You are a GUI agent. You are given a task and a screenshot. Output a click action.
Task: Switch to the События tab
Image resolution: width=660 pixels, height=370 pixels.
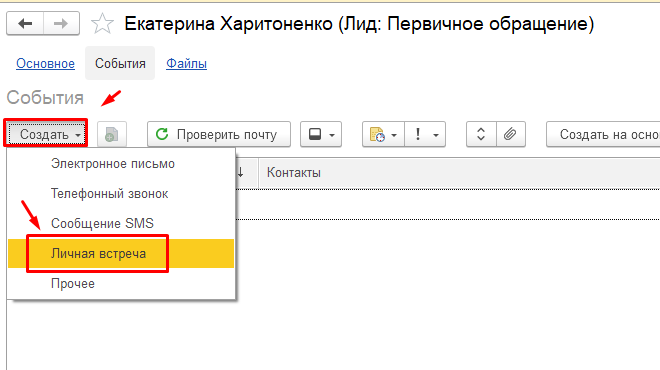(120, 63)
